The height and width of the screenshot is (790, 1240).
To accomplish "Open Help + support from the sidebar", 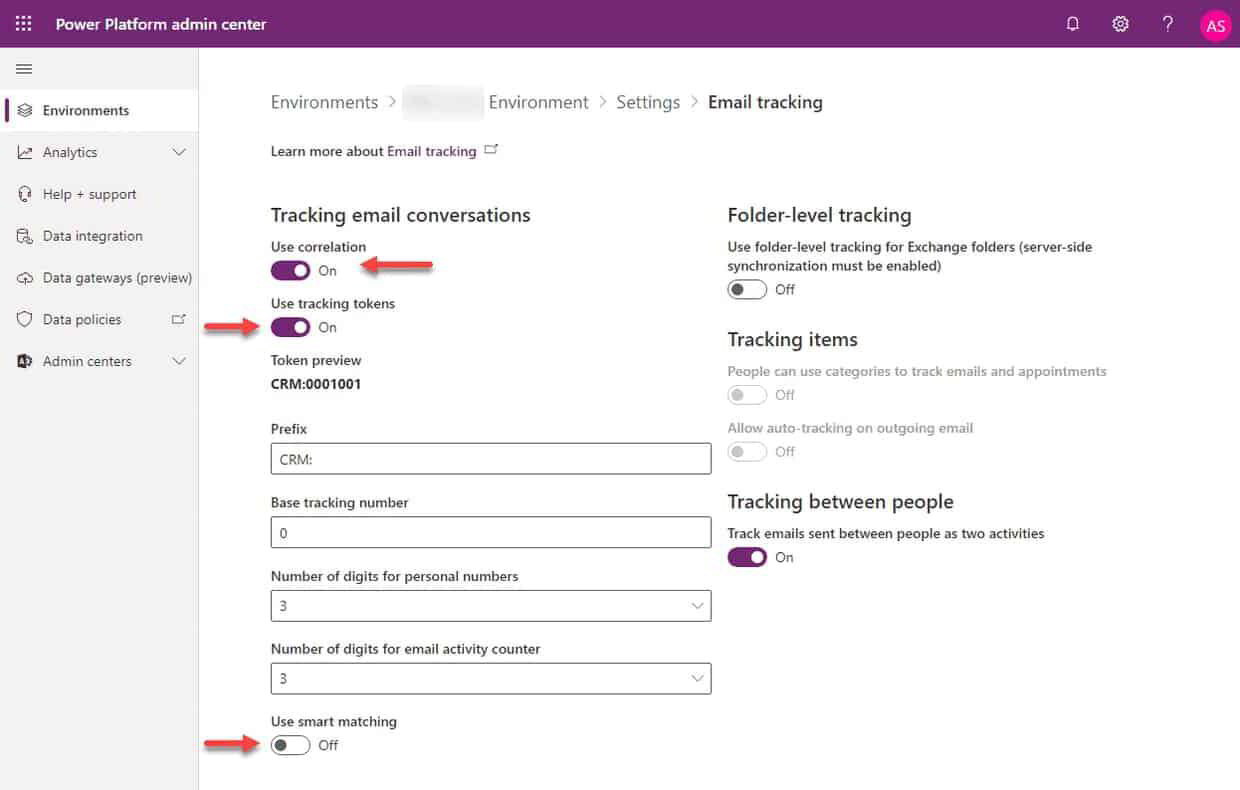I will pos(90,194).
